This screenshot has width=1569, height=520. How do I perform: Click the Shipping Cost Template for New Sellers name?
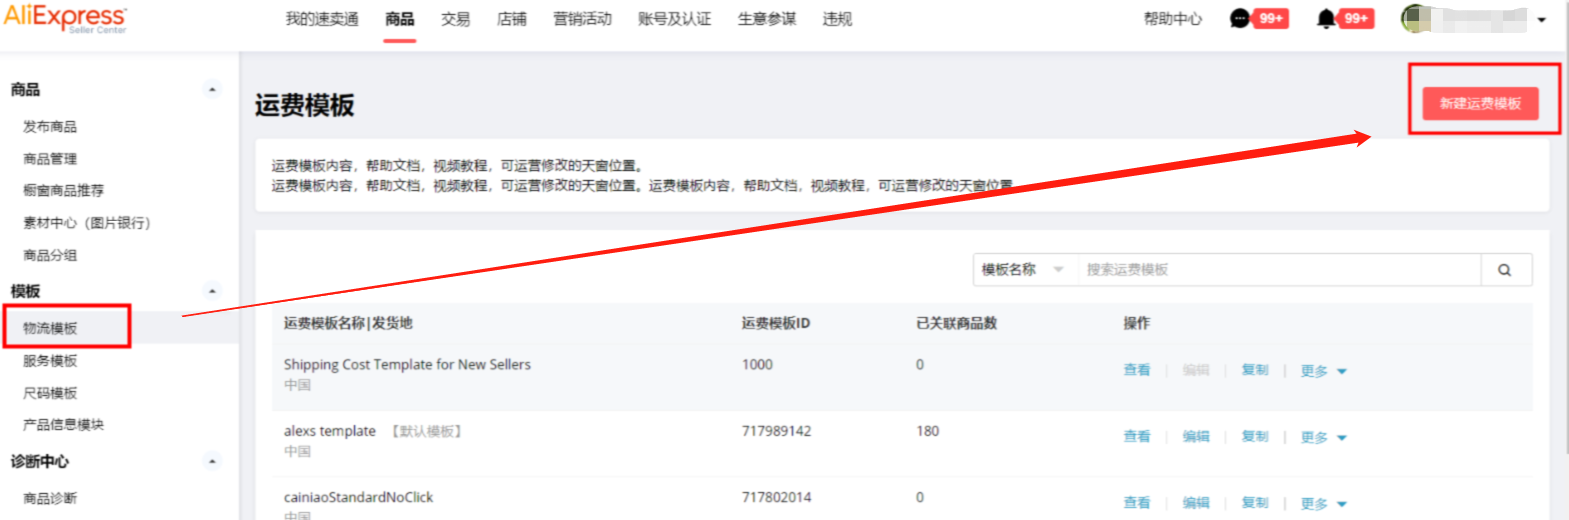coord(407,365)
